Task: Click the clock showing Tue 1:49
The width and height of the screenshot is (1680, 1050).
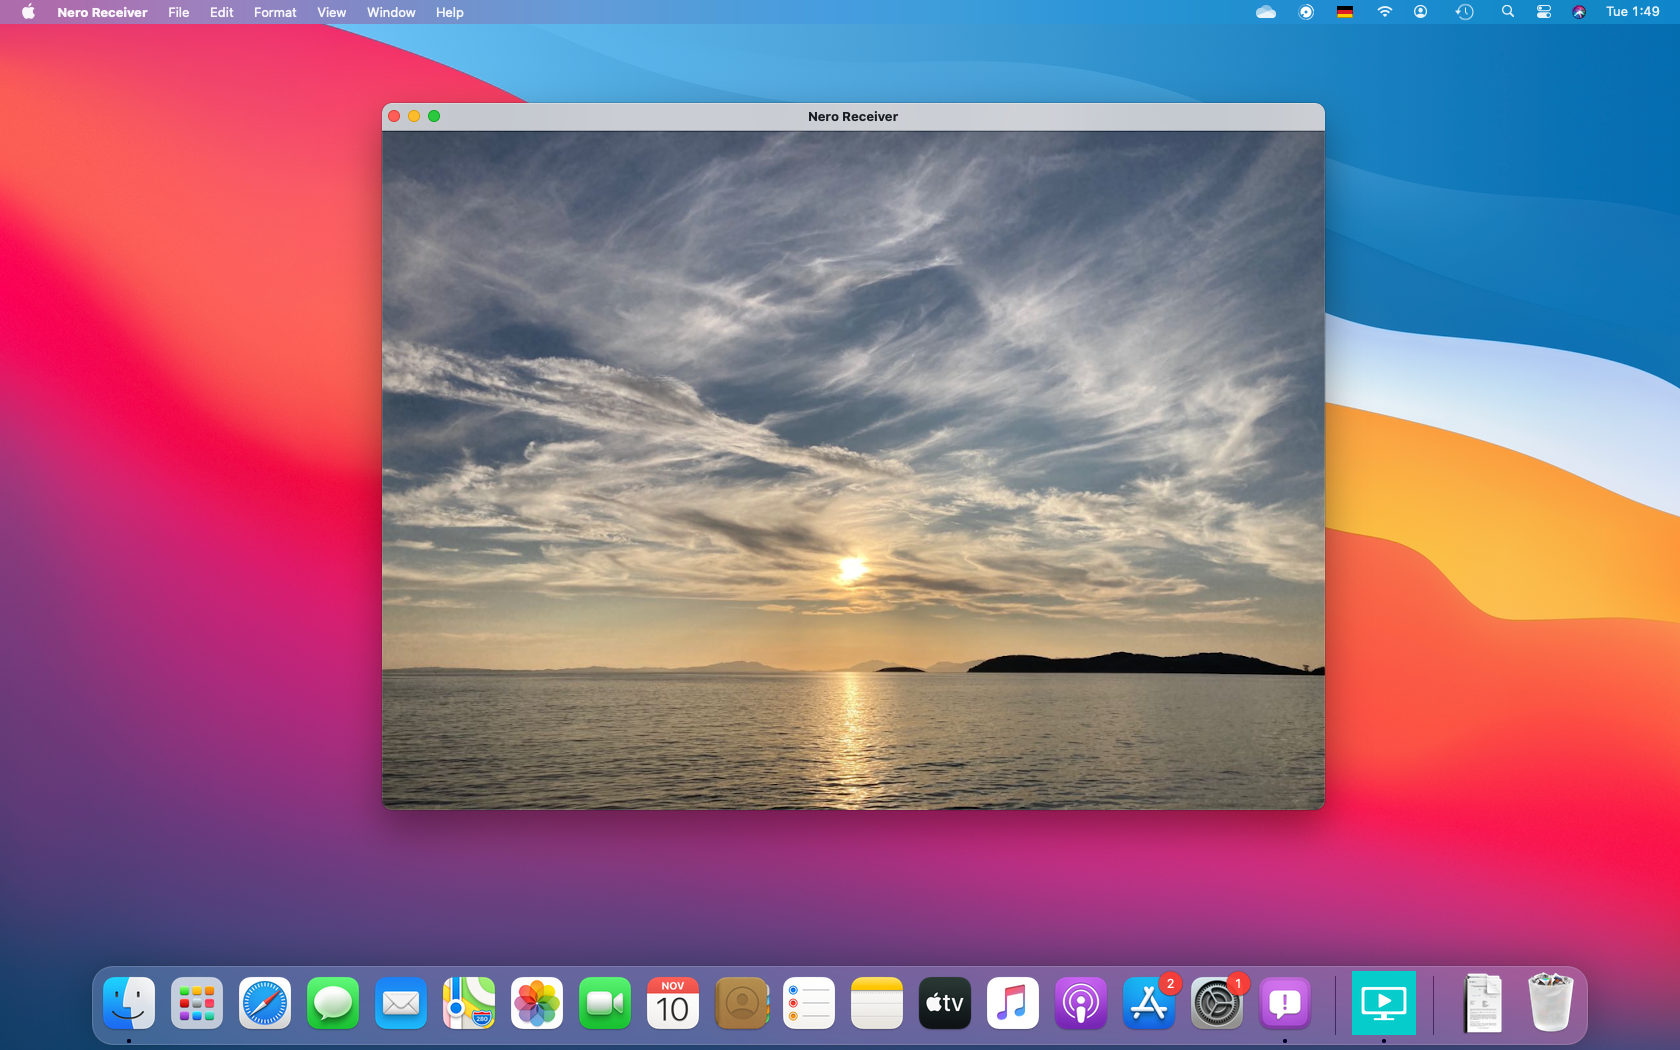Action: (1632, 12)
